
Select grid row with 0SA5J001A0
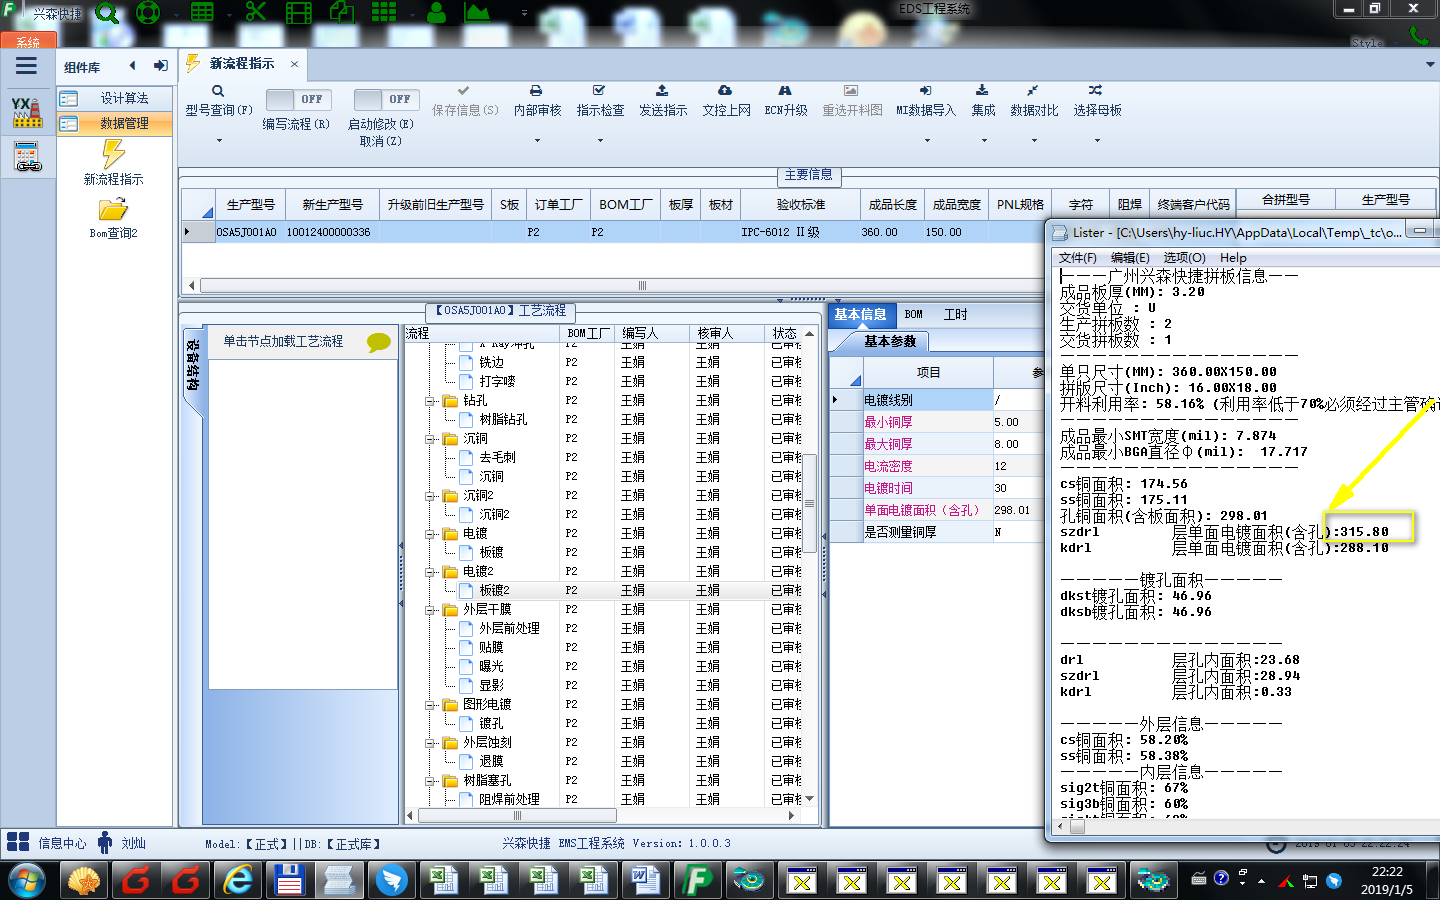[612, 232]
